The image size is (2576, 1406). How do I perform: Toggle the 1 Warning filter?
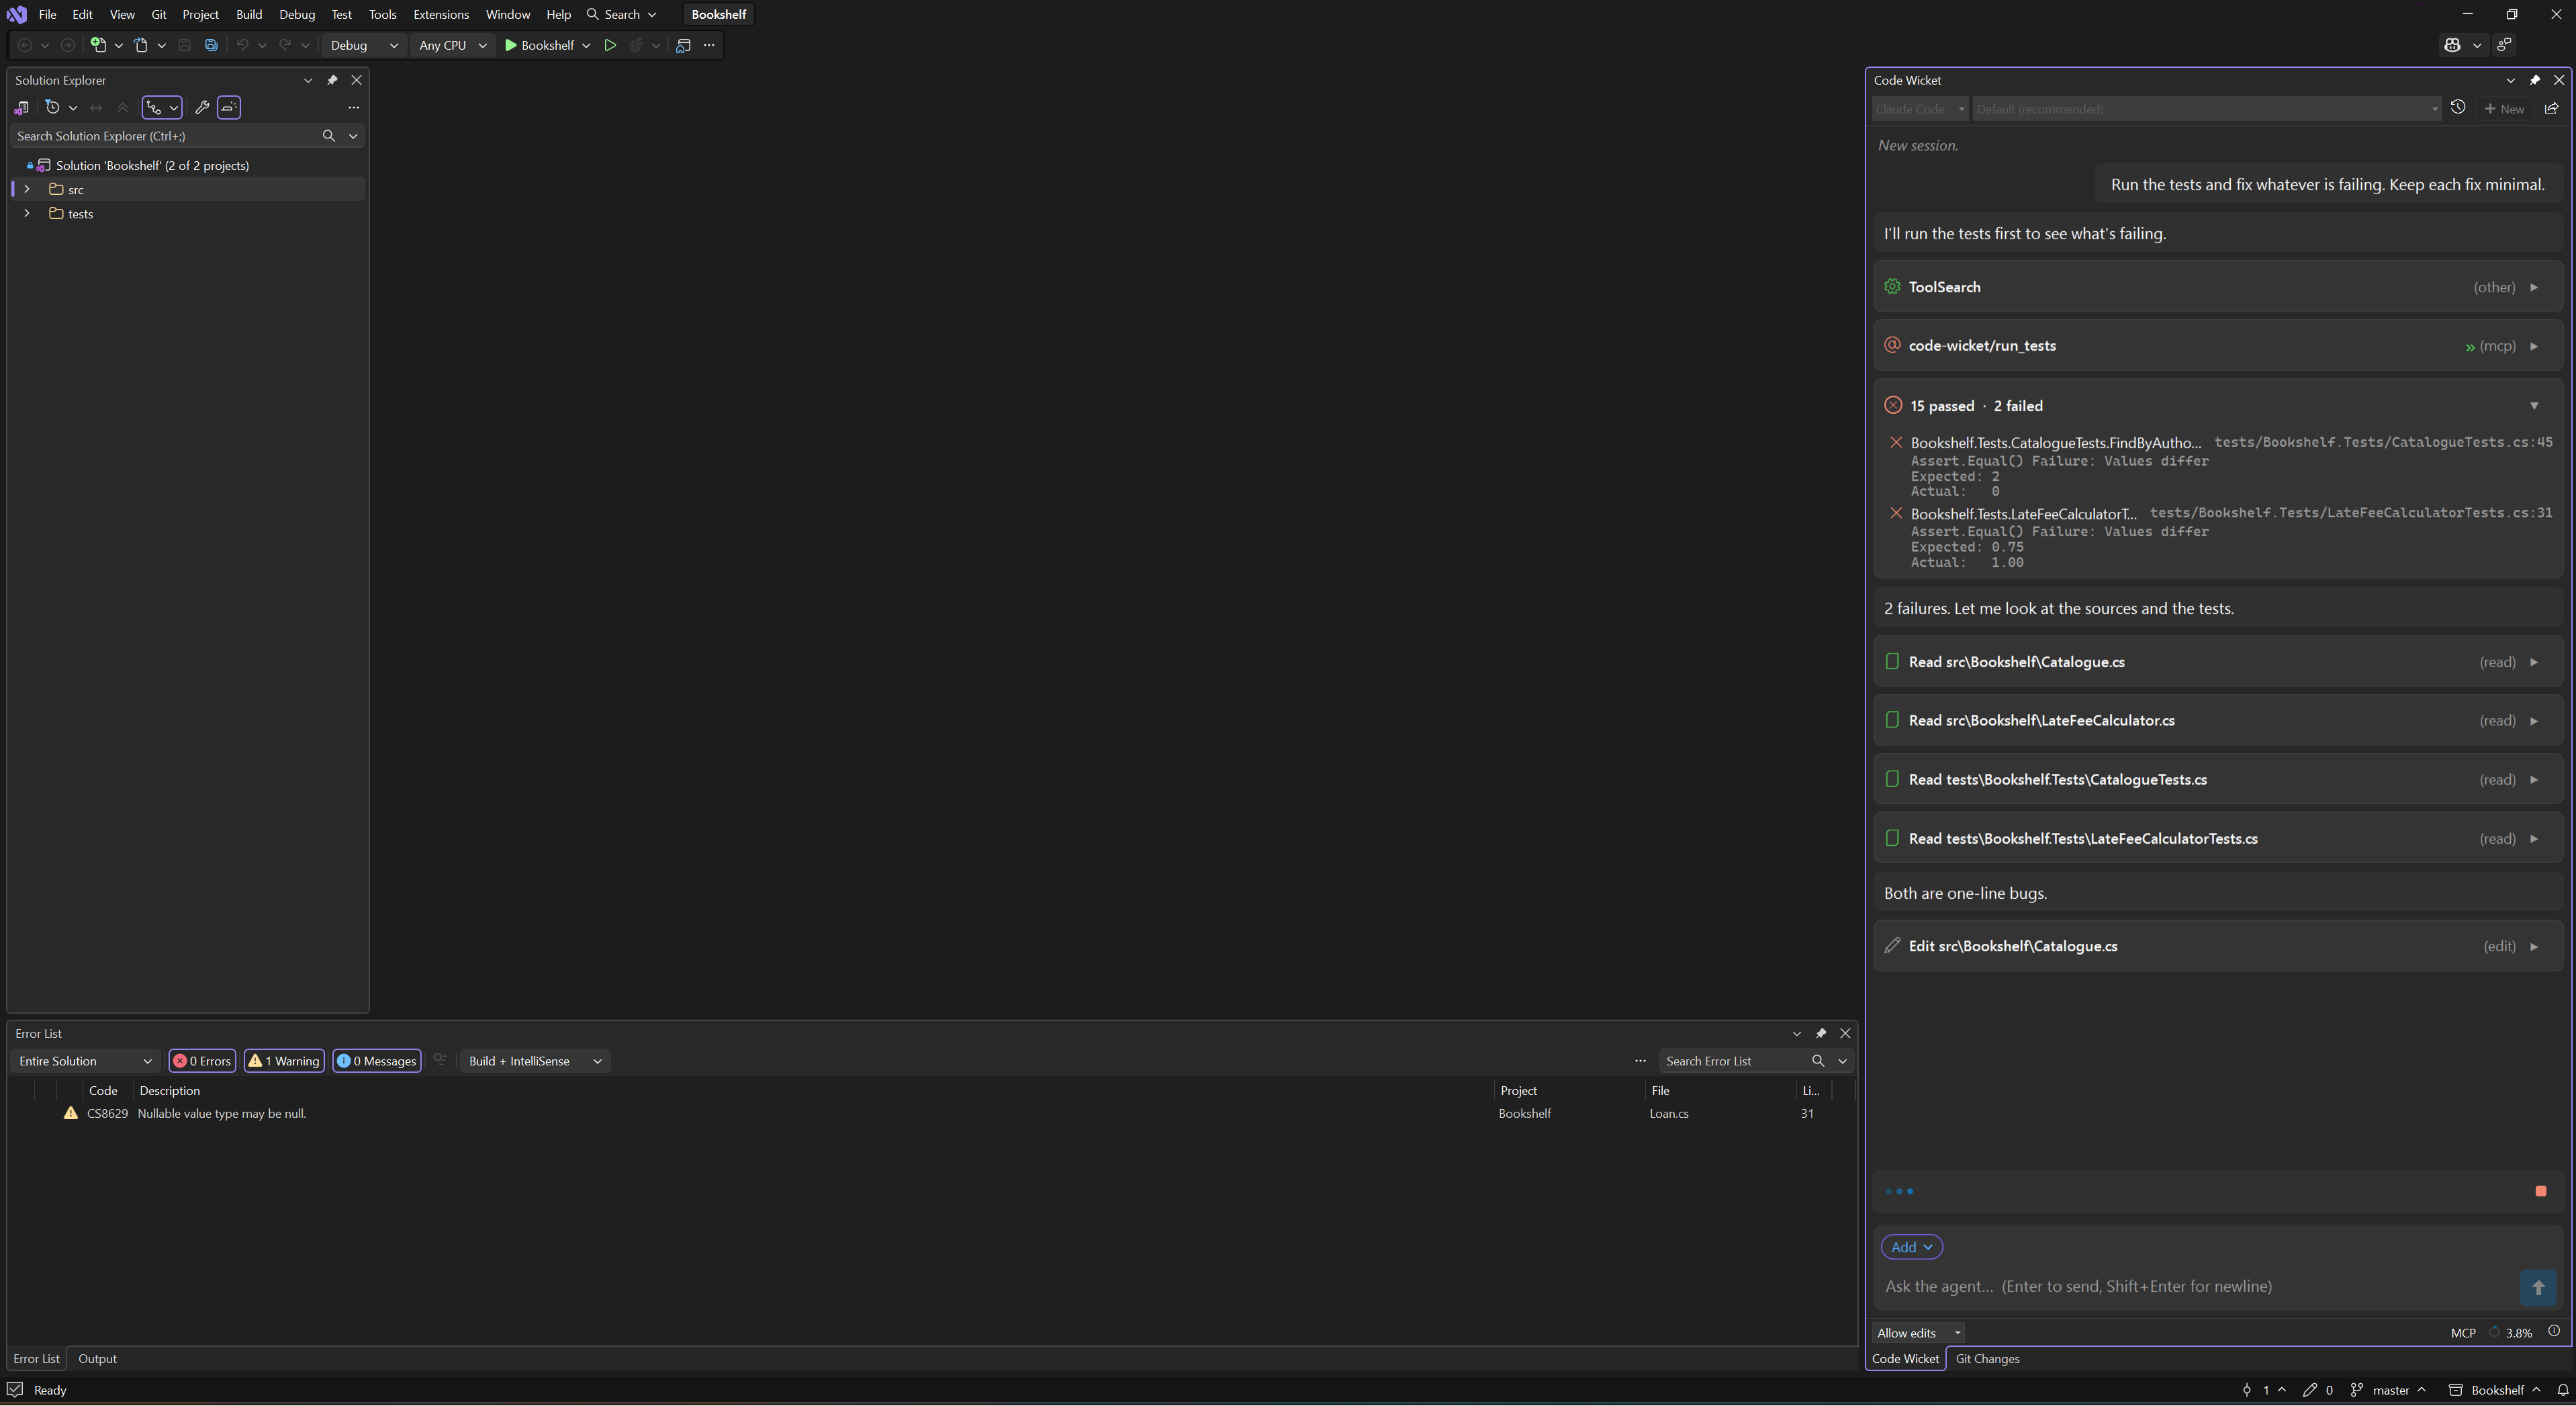coord(284,1061)
